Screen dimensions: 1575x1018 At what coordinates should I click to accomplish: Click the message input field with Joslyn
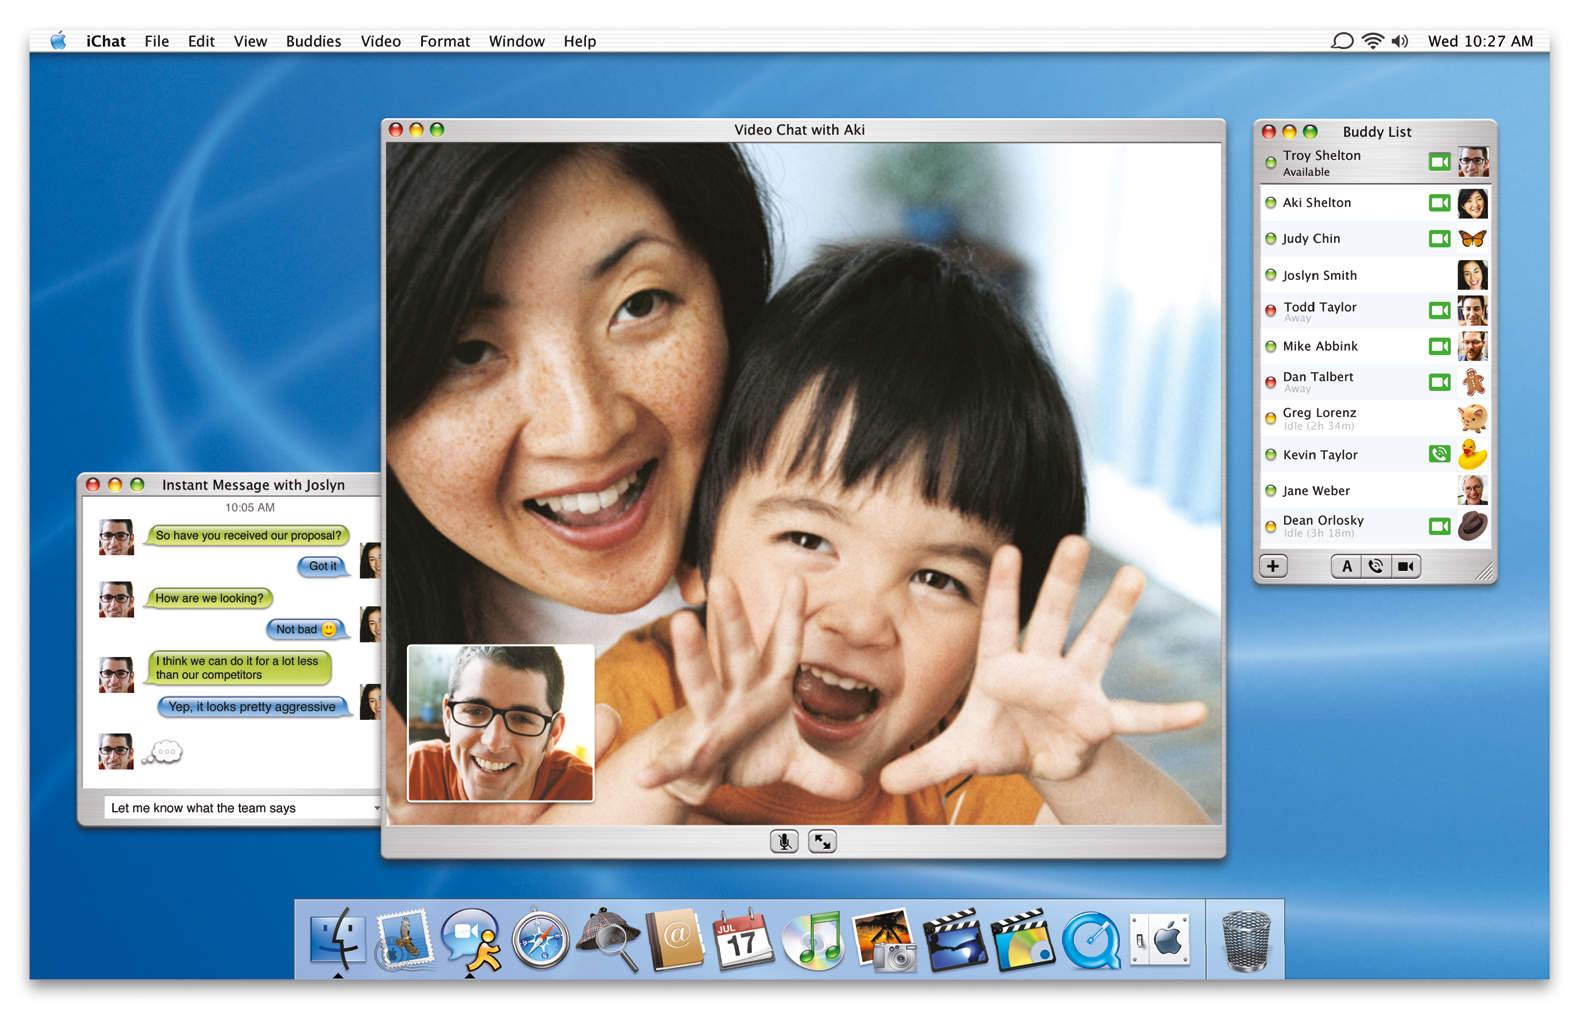click(x=243, y=808)
